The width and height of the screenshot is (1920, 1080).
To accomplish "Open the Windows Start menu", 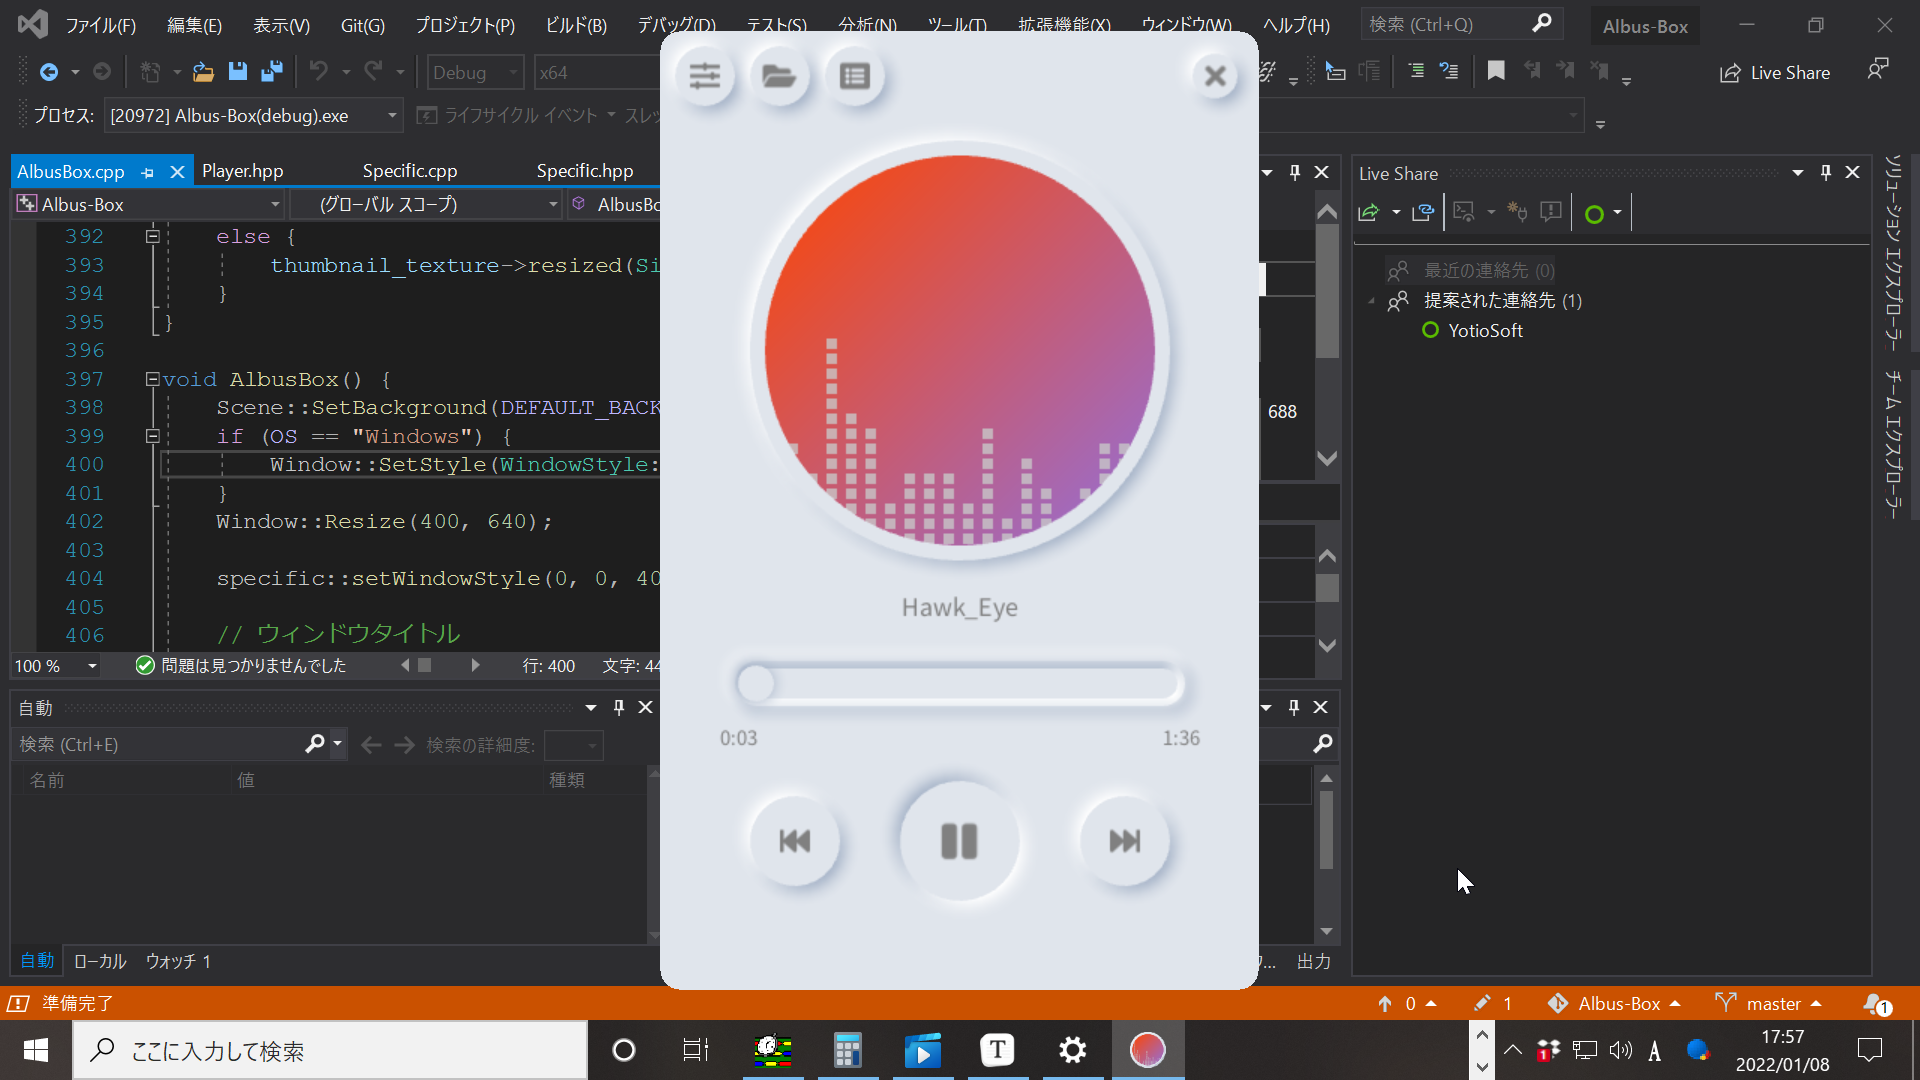I will 36,1050.
